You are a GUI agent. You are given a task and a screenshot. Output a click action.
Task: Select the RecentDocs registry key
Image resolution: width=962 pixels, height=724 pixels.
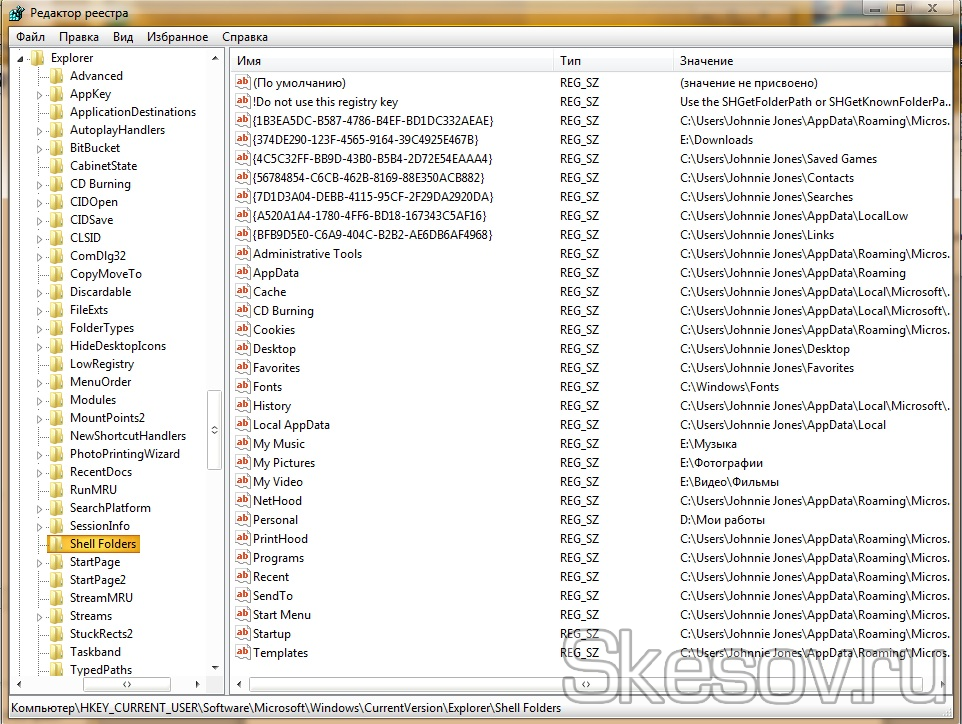pos(100,472)
